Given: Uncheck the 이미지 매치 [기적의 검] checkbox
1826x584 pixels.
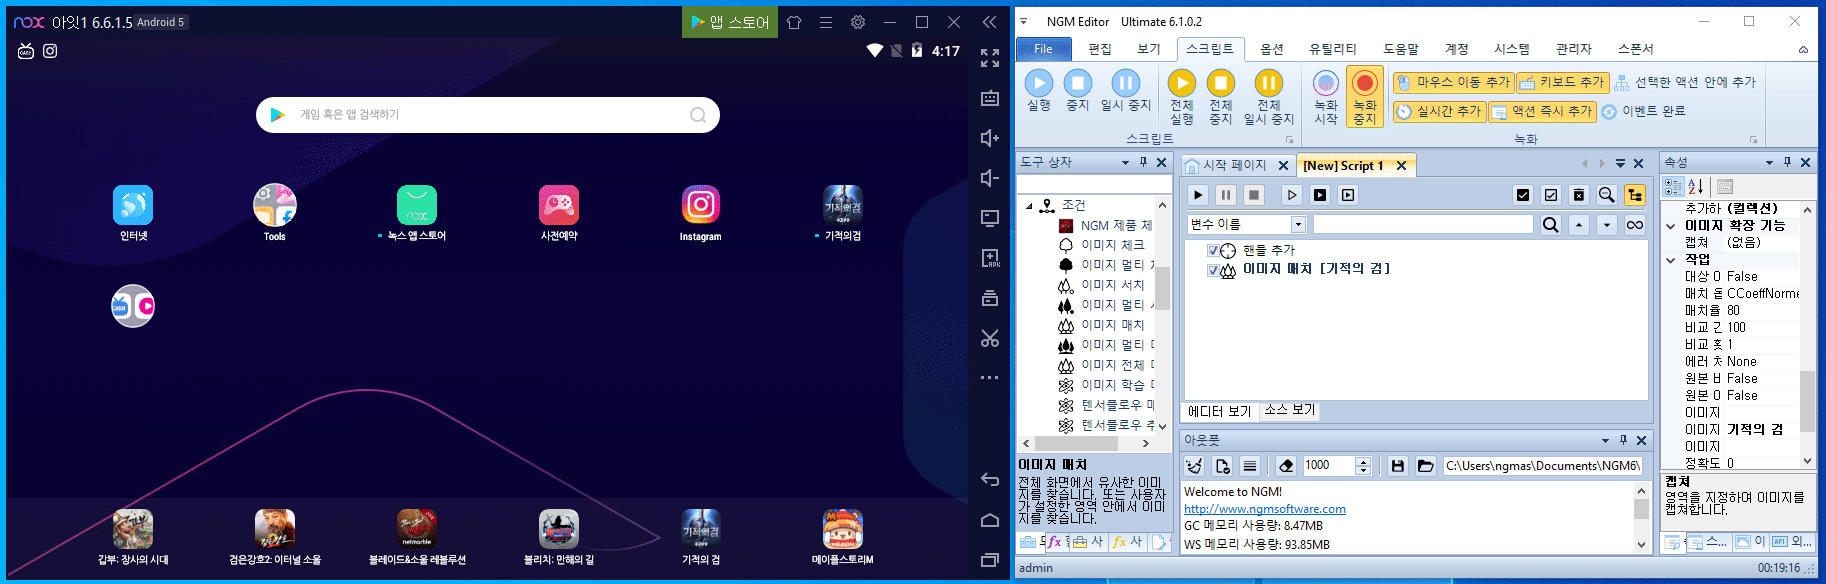Looking at the screenshot, I should 1213,270.
